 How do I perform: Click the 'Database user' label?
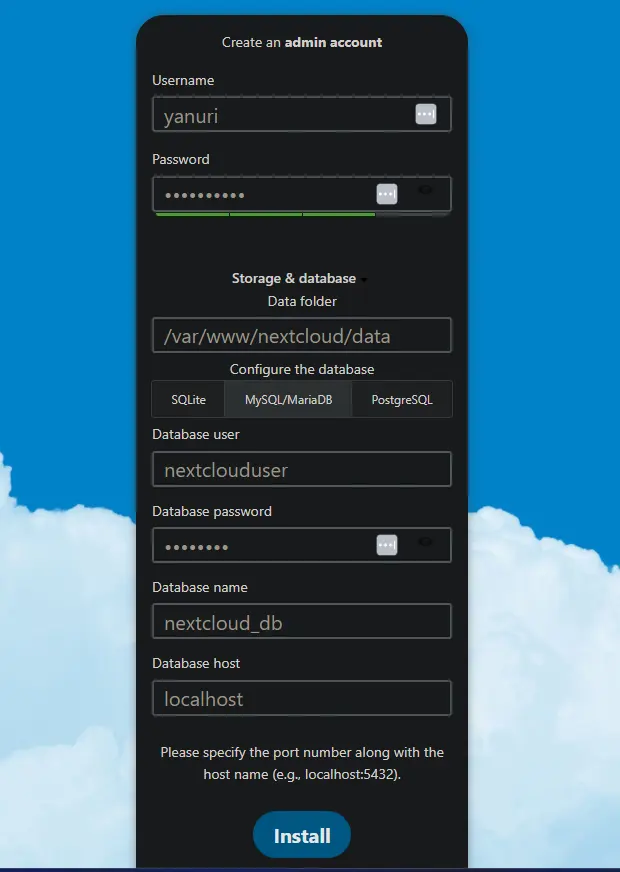point(196,435)
